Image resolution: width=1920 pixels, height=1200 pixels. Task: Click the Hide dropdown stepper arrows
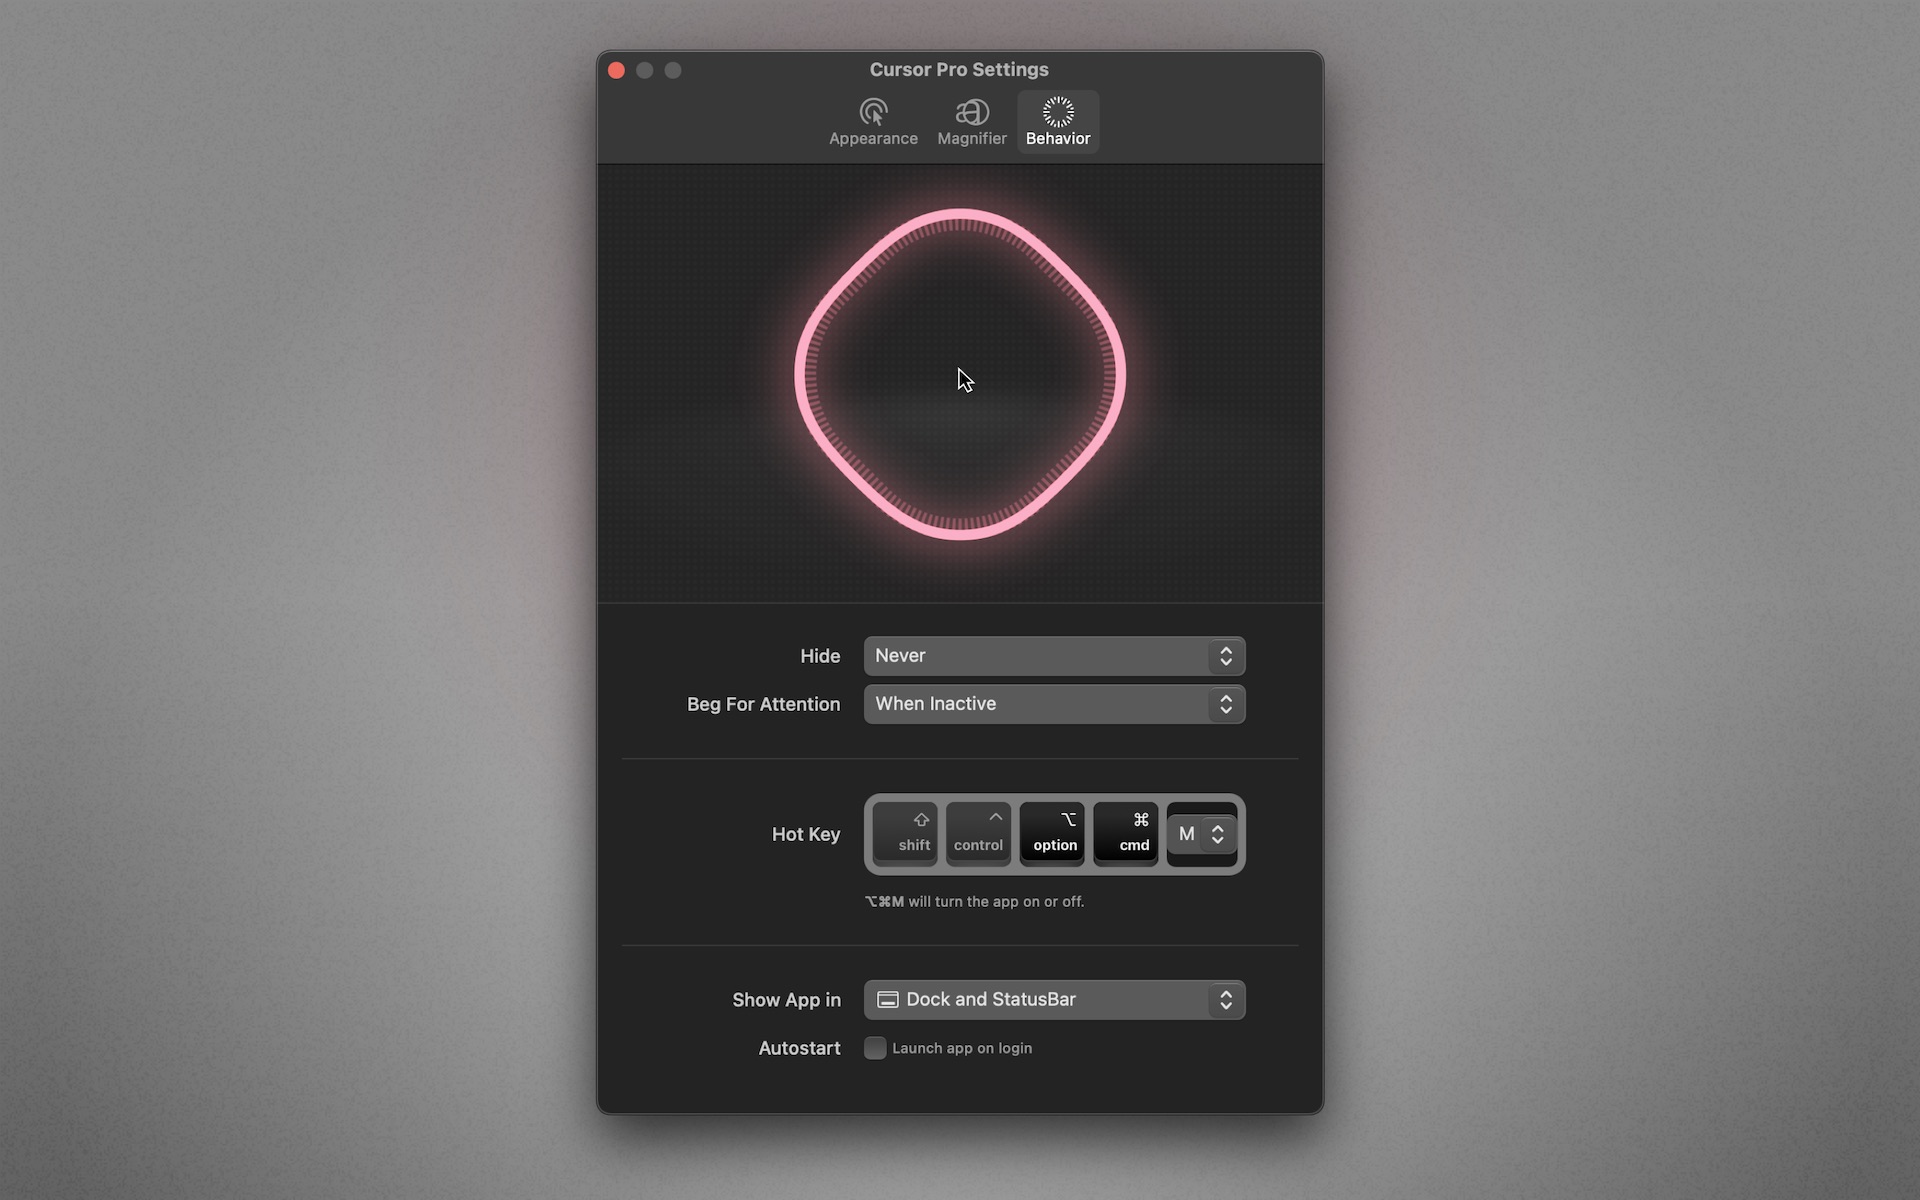tap(1226, 656)
